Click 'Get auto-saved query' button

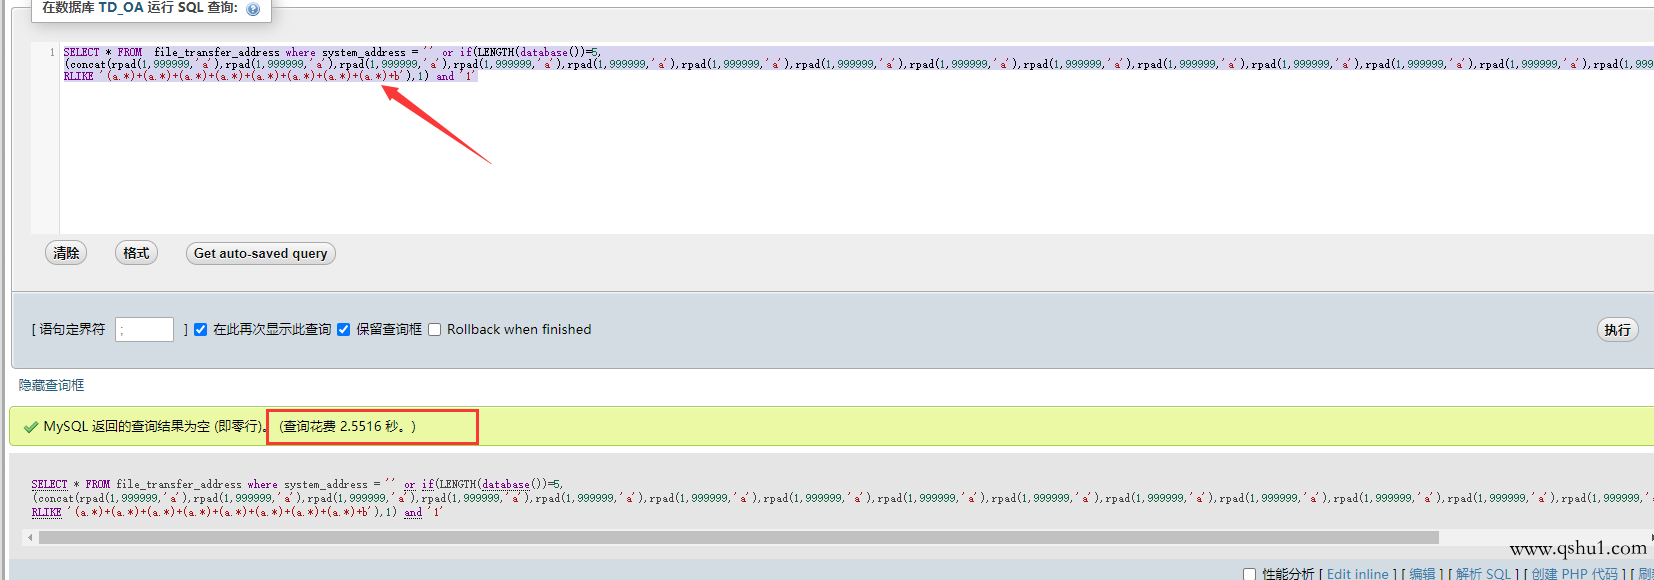click(260, 253)
